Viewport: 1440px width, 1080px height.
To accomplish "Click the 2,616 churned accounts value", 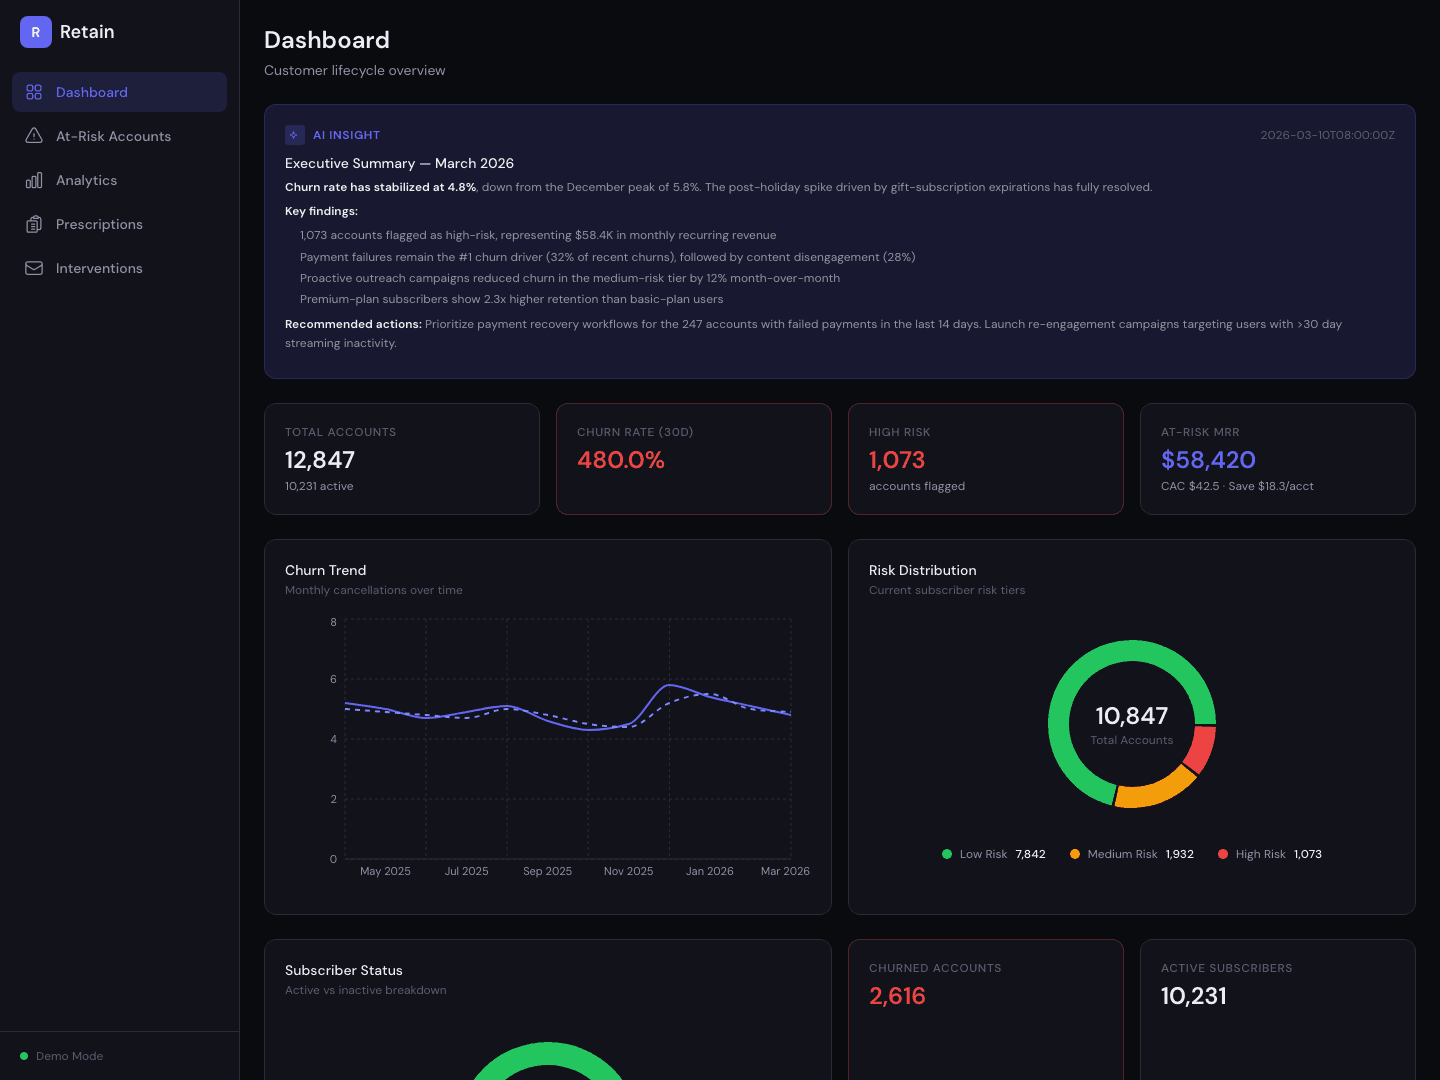I will (x=897, y=996).
